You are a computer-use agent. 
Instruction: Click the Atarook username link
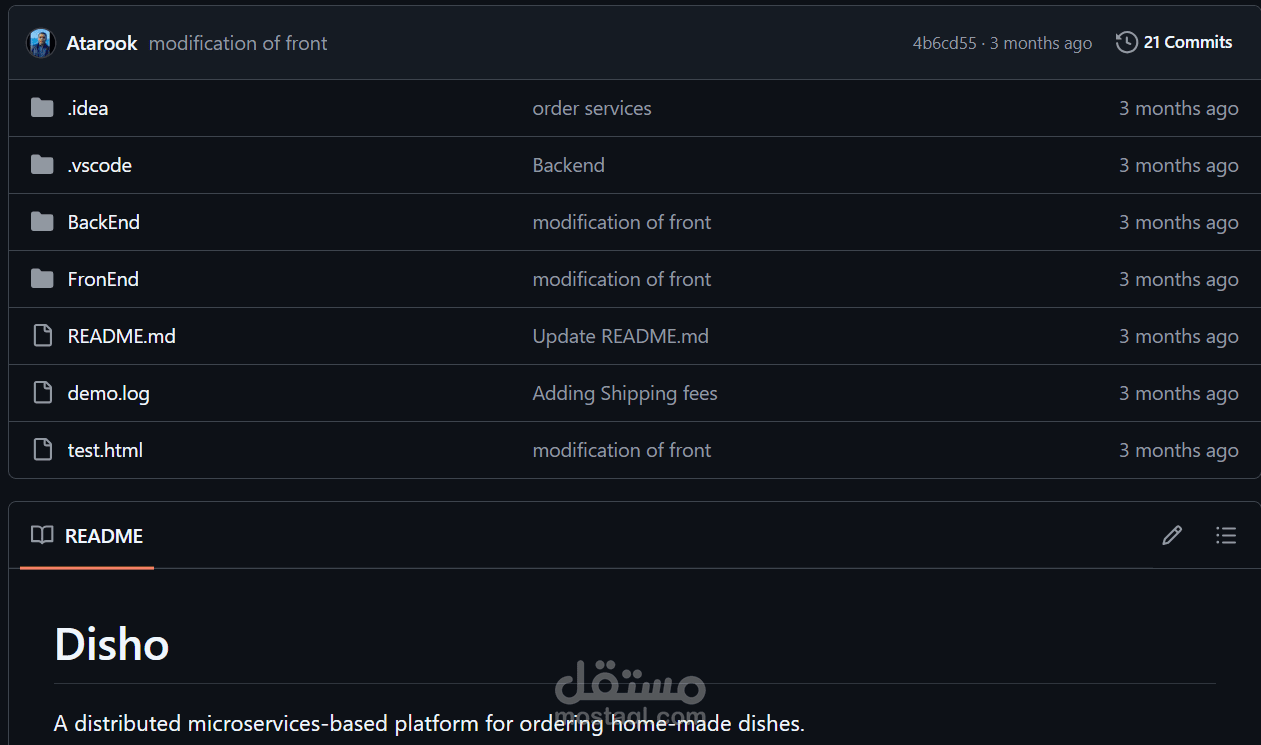coord(102,42)
